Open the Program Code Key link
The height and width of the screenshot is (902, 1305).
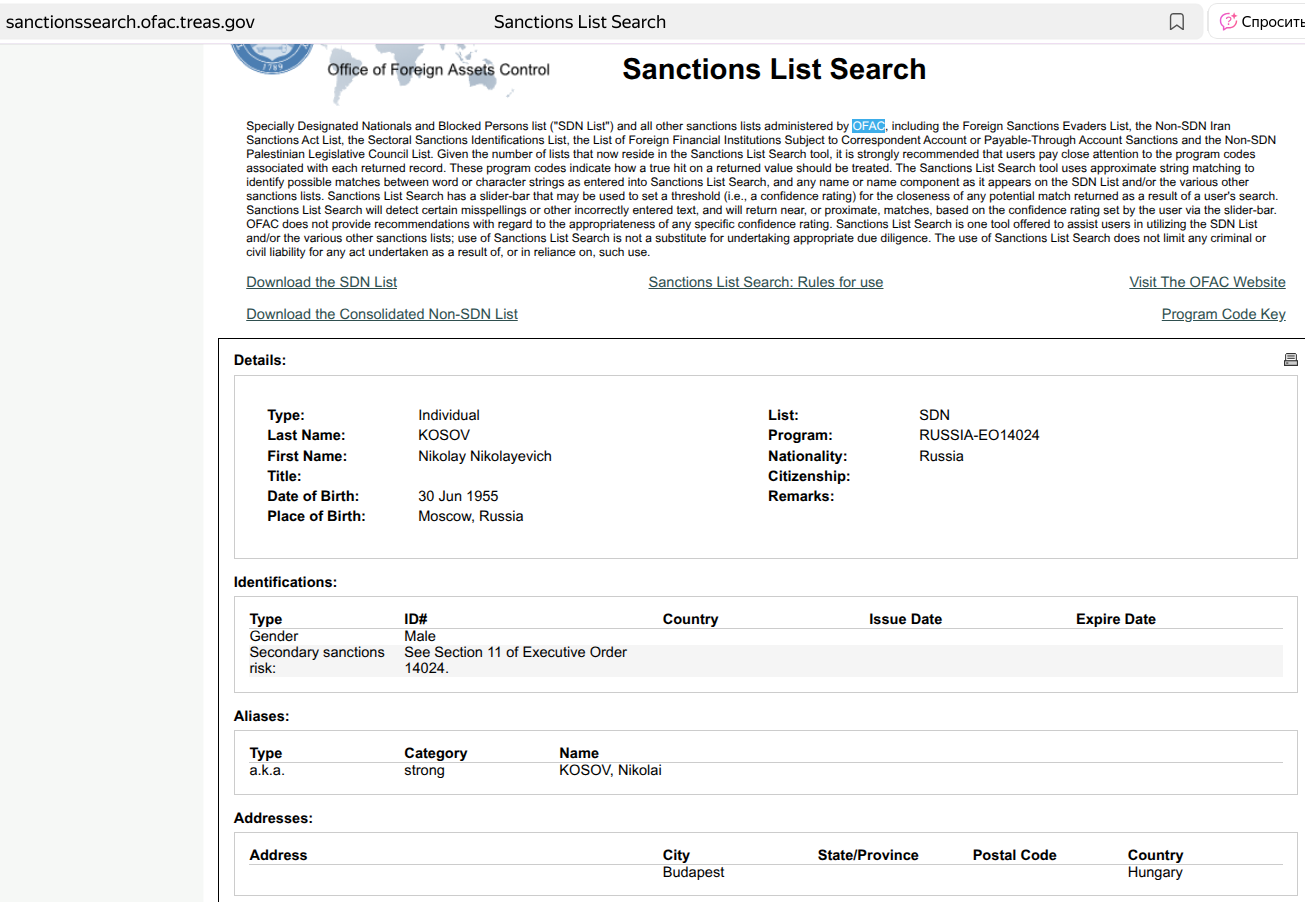1223,314
